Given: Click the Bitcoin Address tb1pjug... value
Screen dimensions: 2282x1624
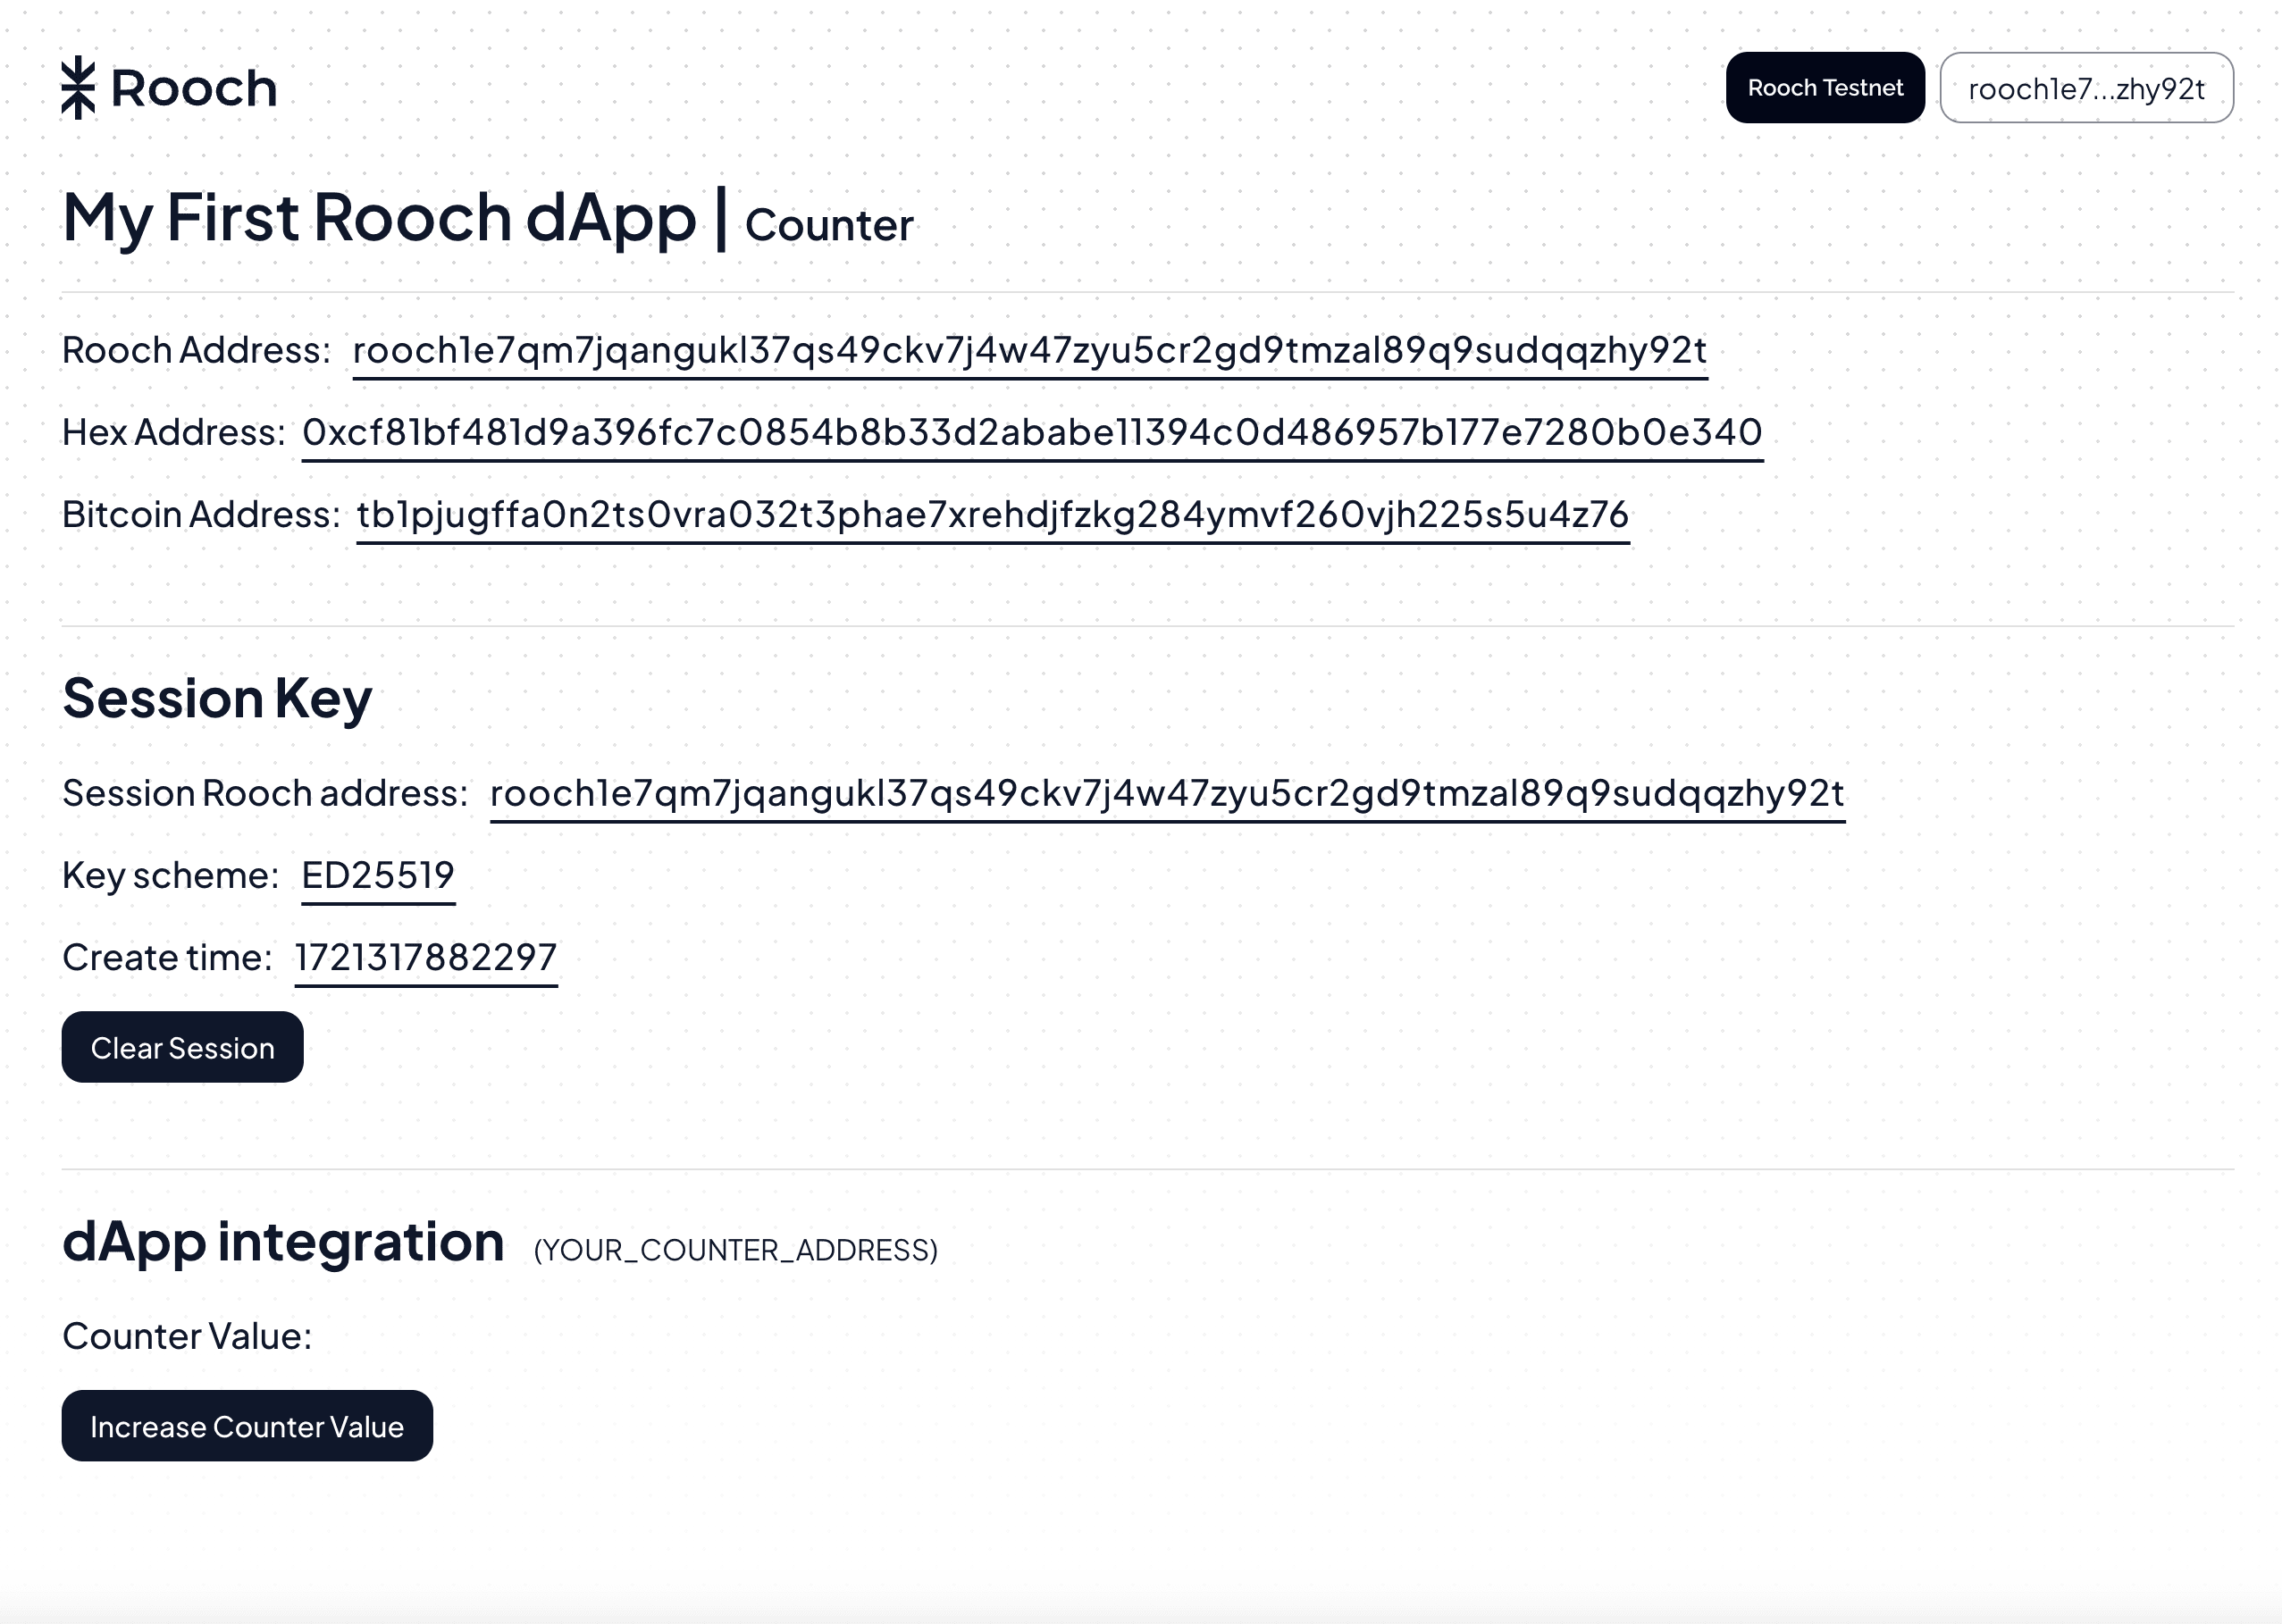Looking at the screenshot, I should point(993,515).
